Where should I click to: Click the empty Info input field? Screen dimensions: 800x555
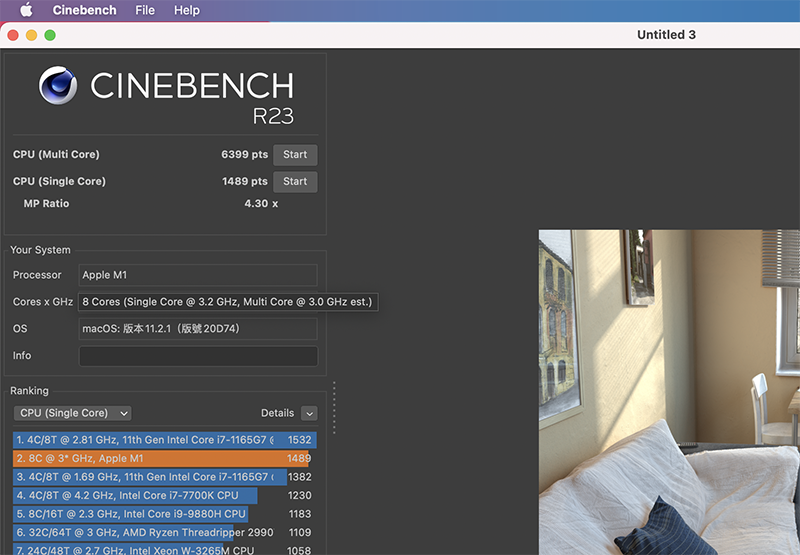[198, 356]
